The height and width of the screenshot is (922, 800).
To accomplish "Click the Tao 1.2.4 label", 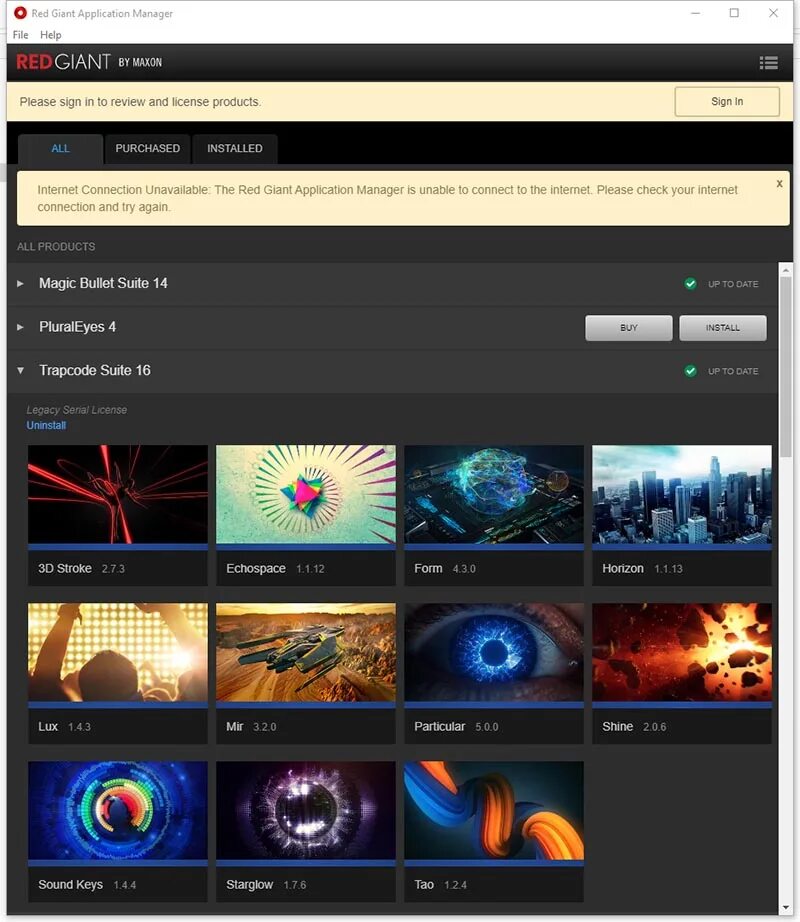I will click(x=440, y=885).
